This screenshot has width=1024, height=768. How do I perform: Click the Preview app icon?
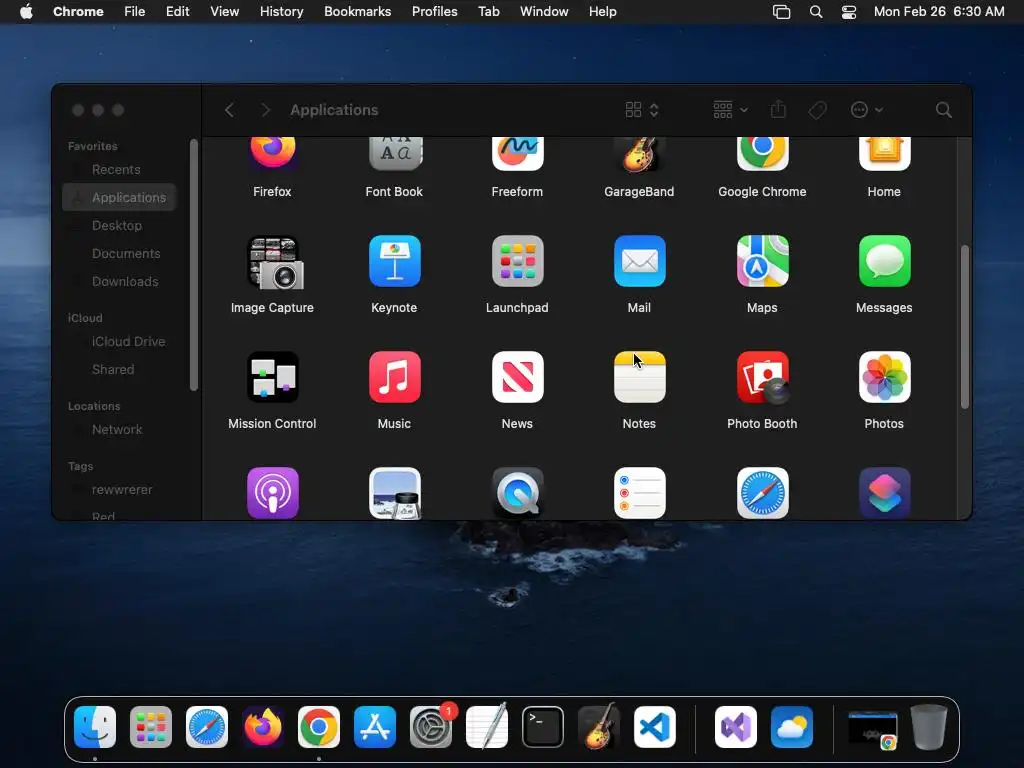(394, 493)
